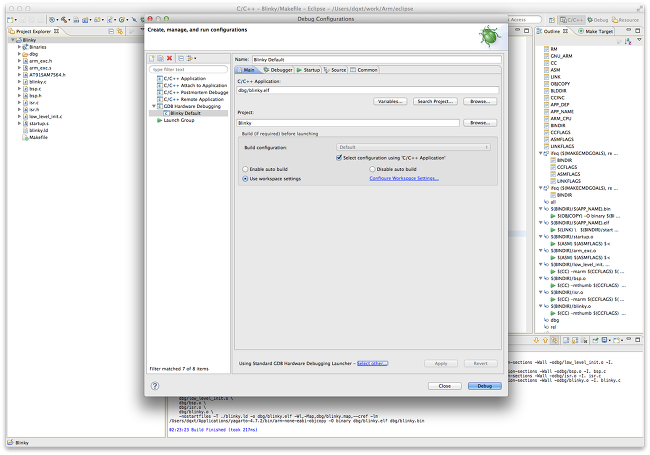Click the Search Project... button

coord(435,102)
